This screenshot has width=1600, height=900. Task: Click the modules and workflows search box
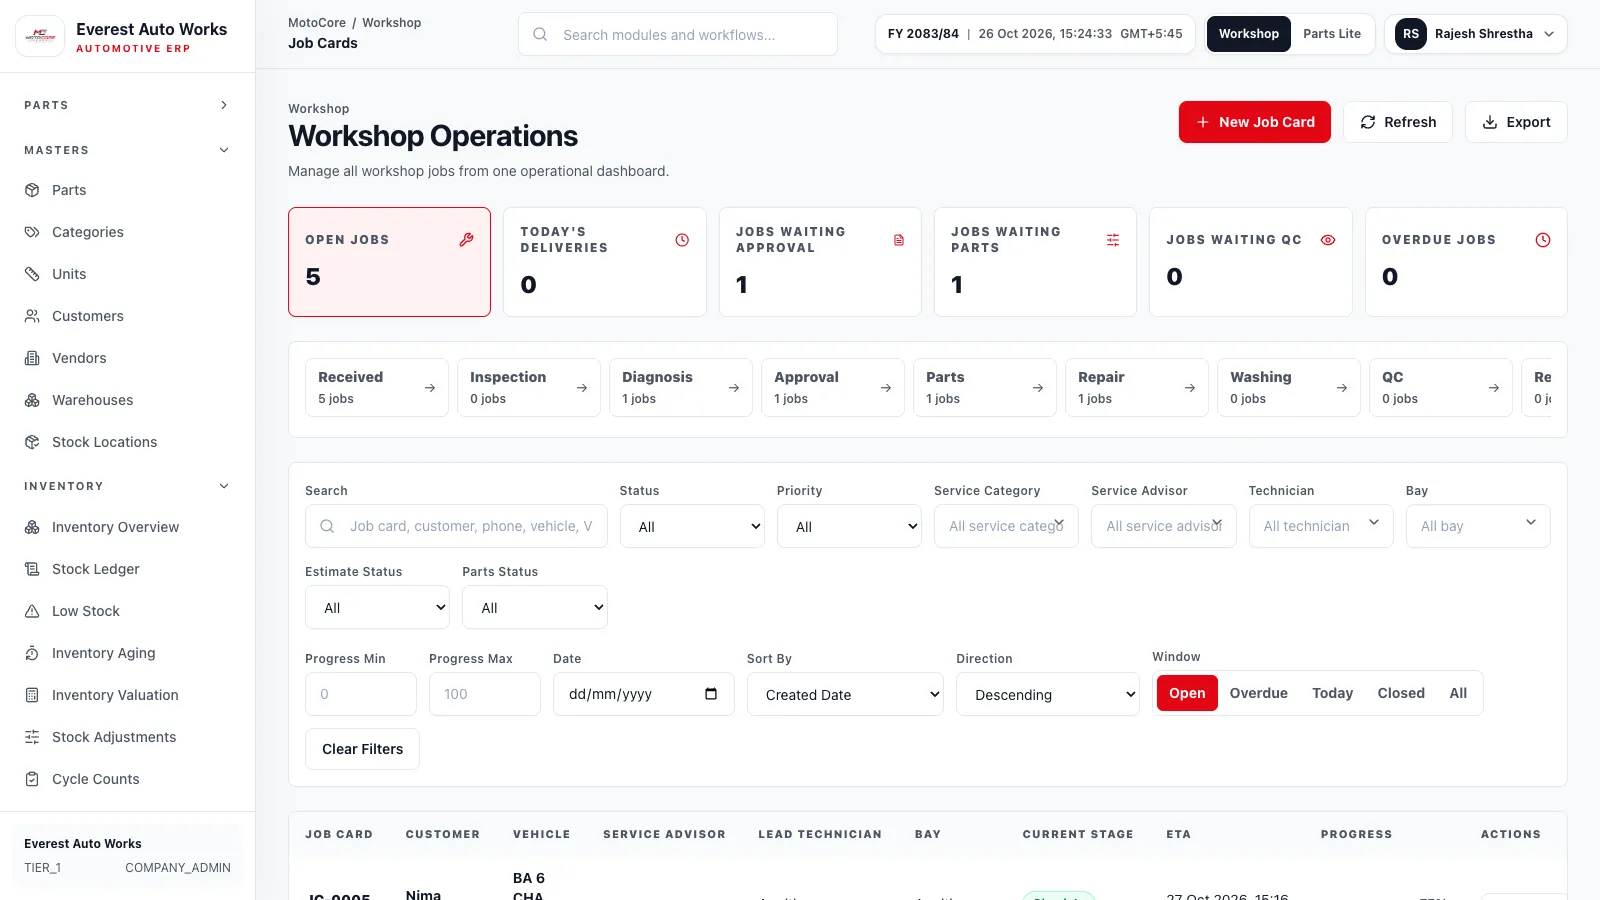point(678,34)
